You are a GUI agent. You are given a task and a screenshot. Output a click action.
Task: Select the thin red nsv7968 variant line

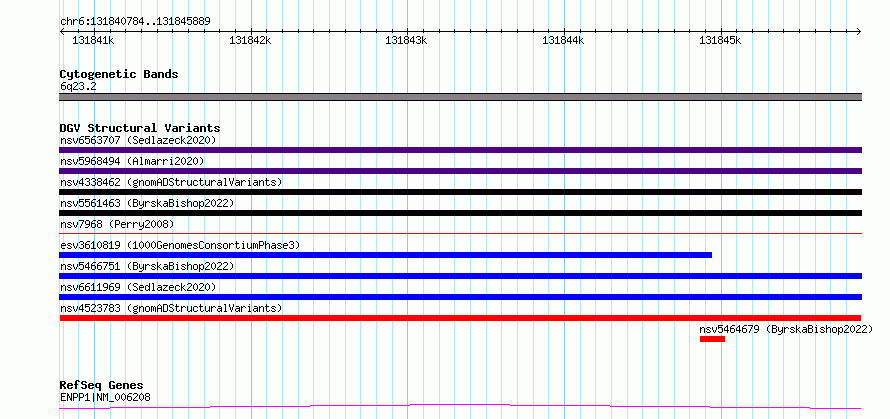(460, 233)
